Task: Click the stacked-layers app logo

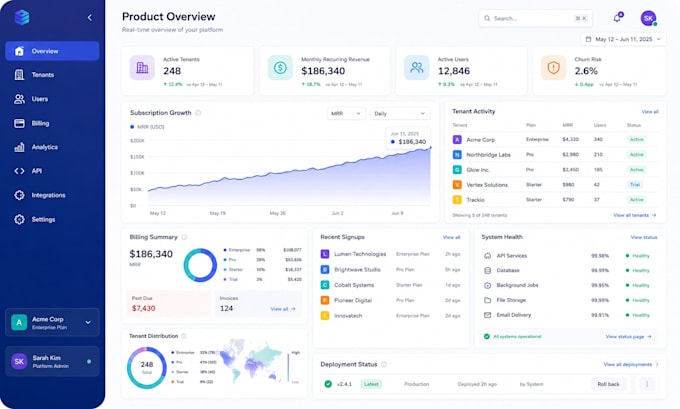Action: (x=22, y=17)
